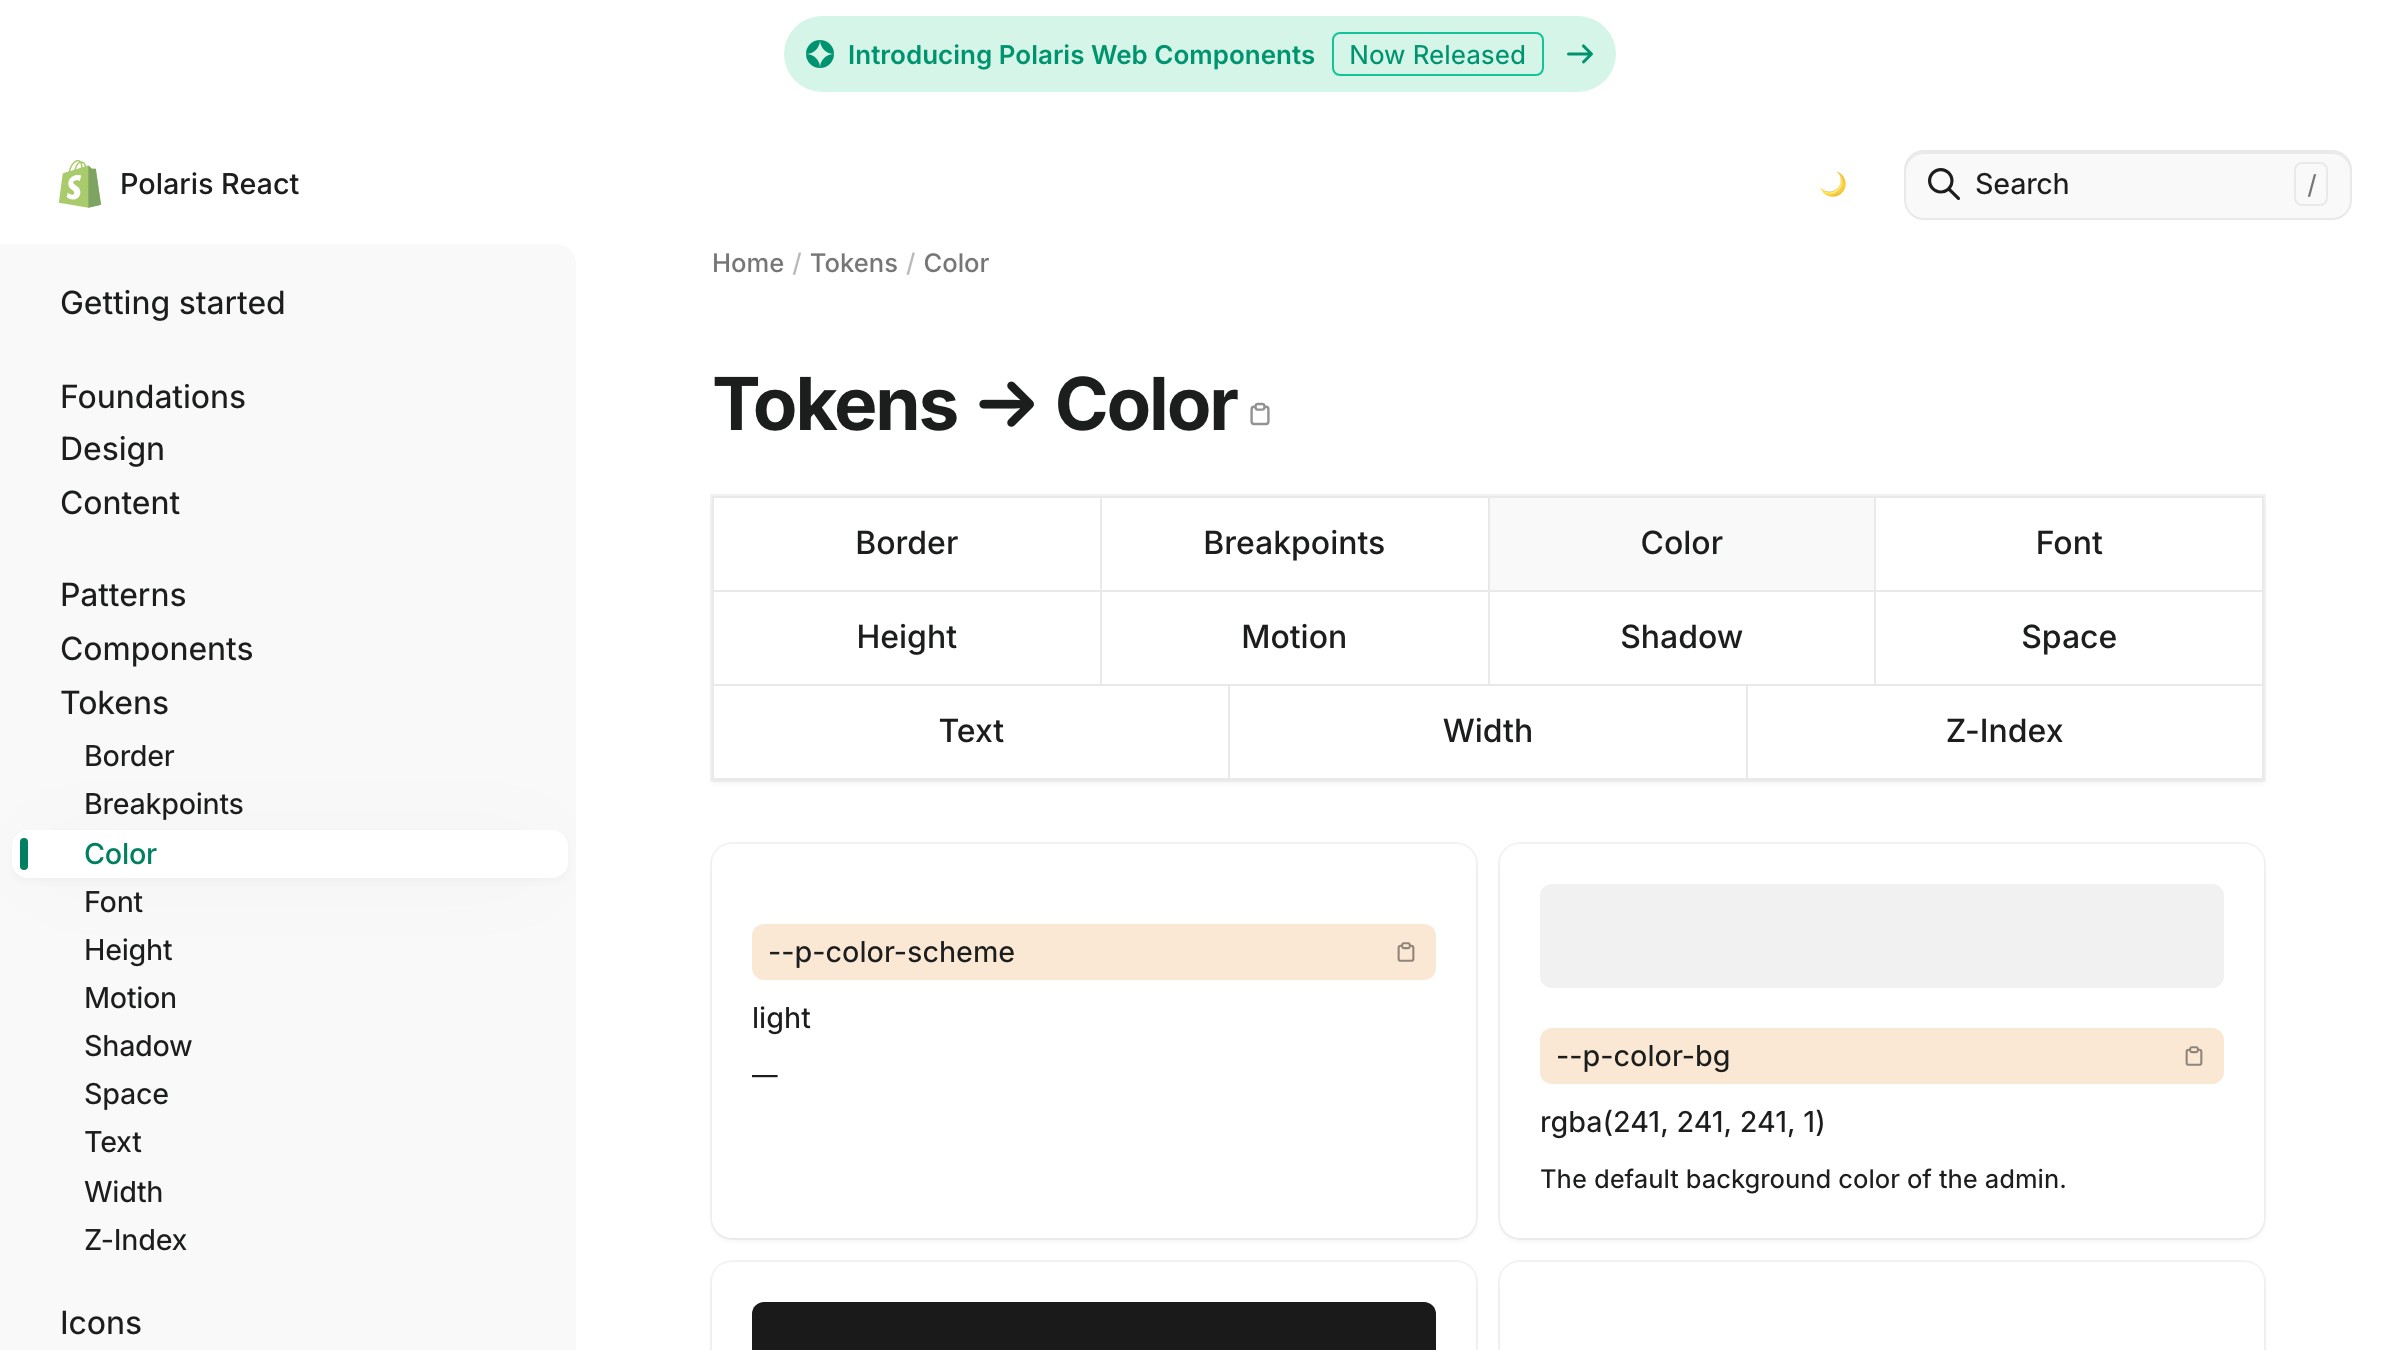Open Content in sidebar

click(120, 503)
